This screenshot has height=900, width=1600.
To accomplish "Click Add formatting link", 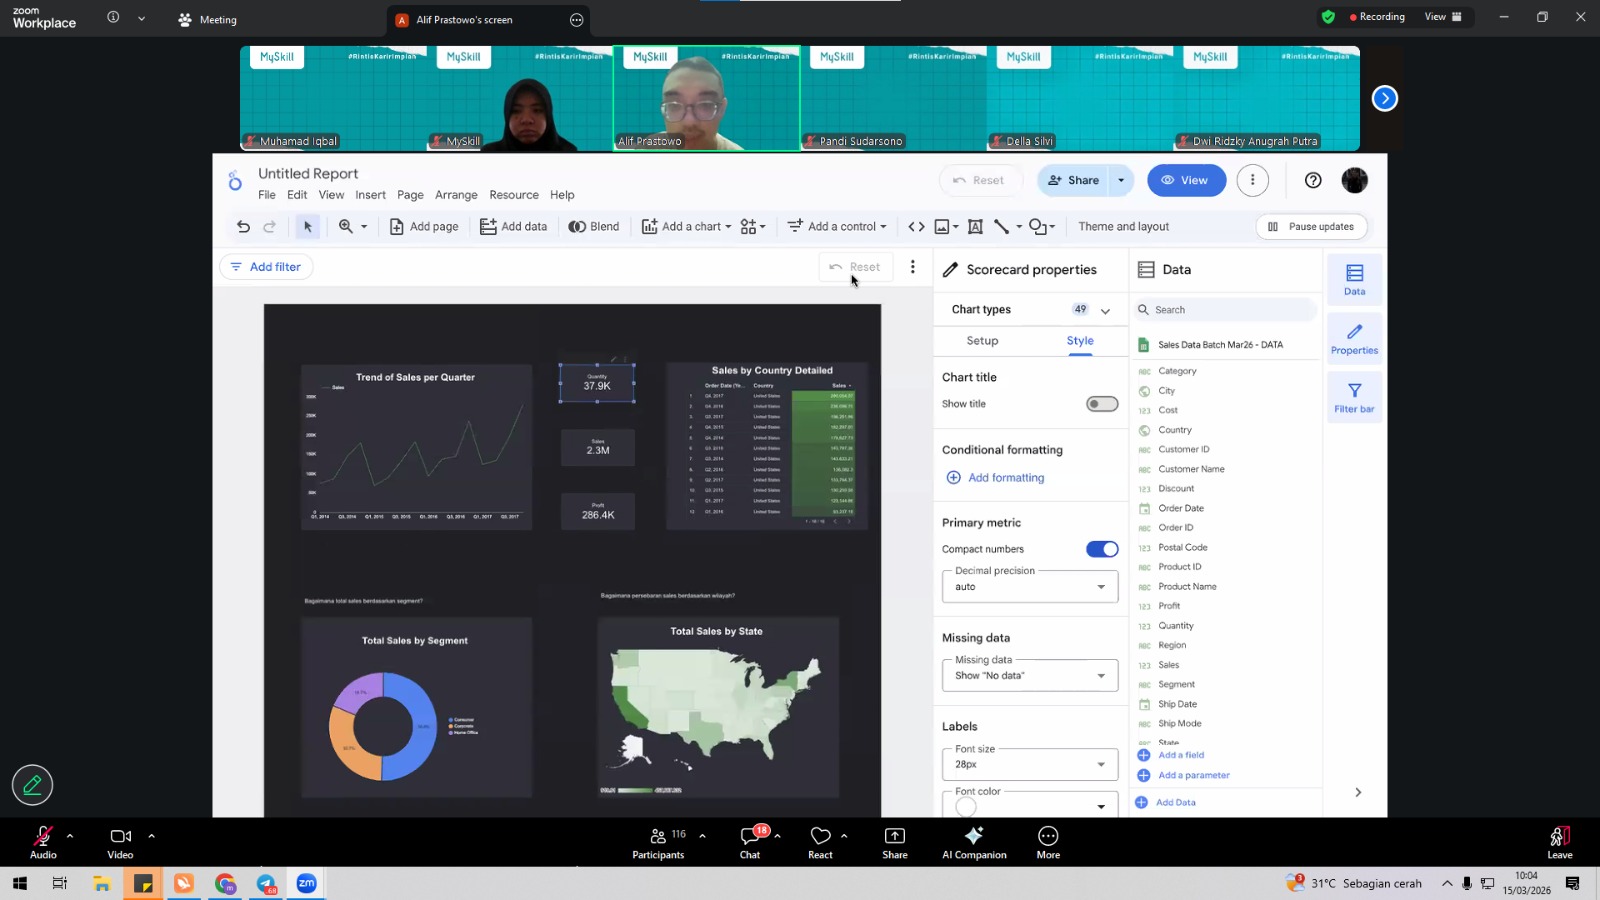I will pos(1006,478).
